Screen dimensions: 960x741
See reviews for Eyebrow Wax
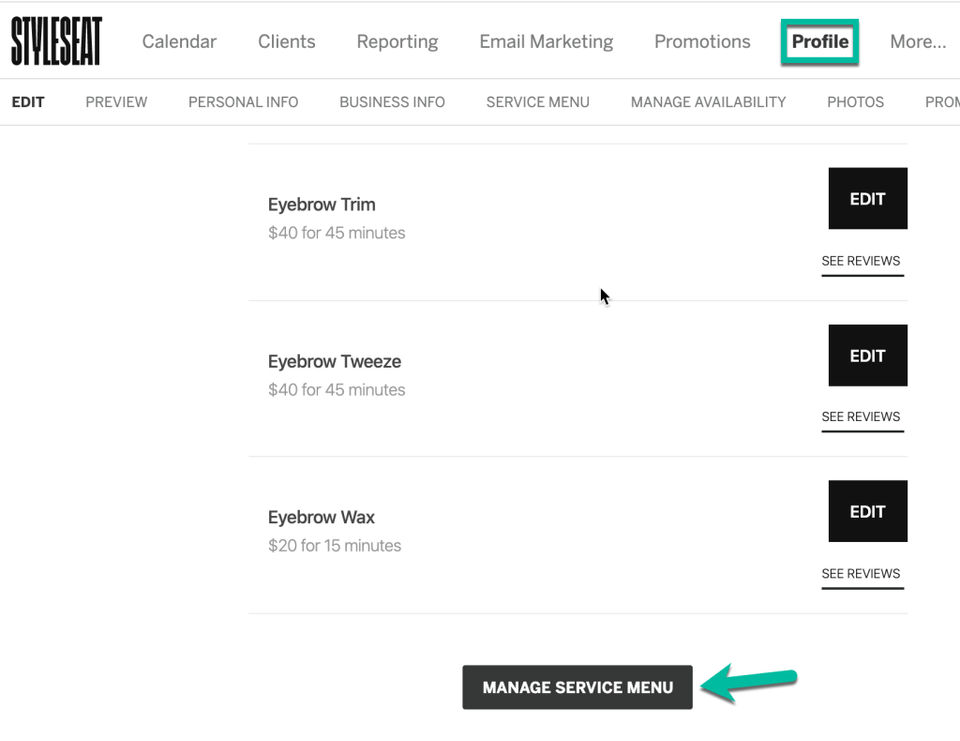click(x=861, y=574)
